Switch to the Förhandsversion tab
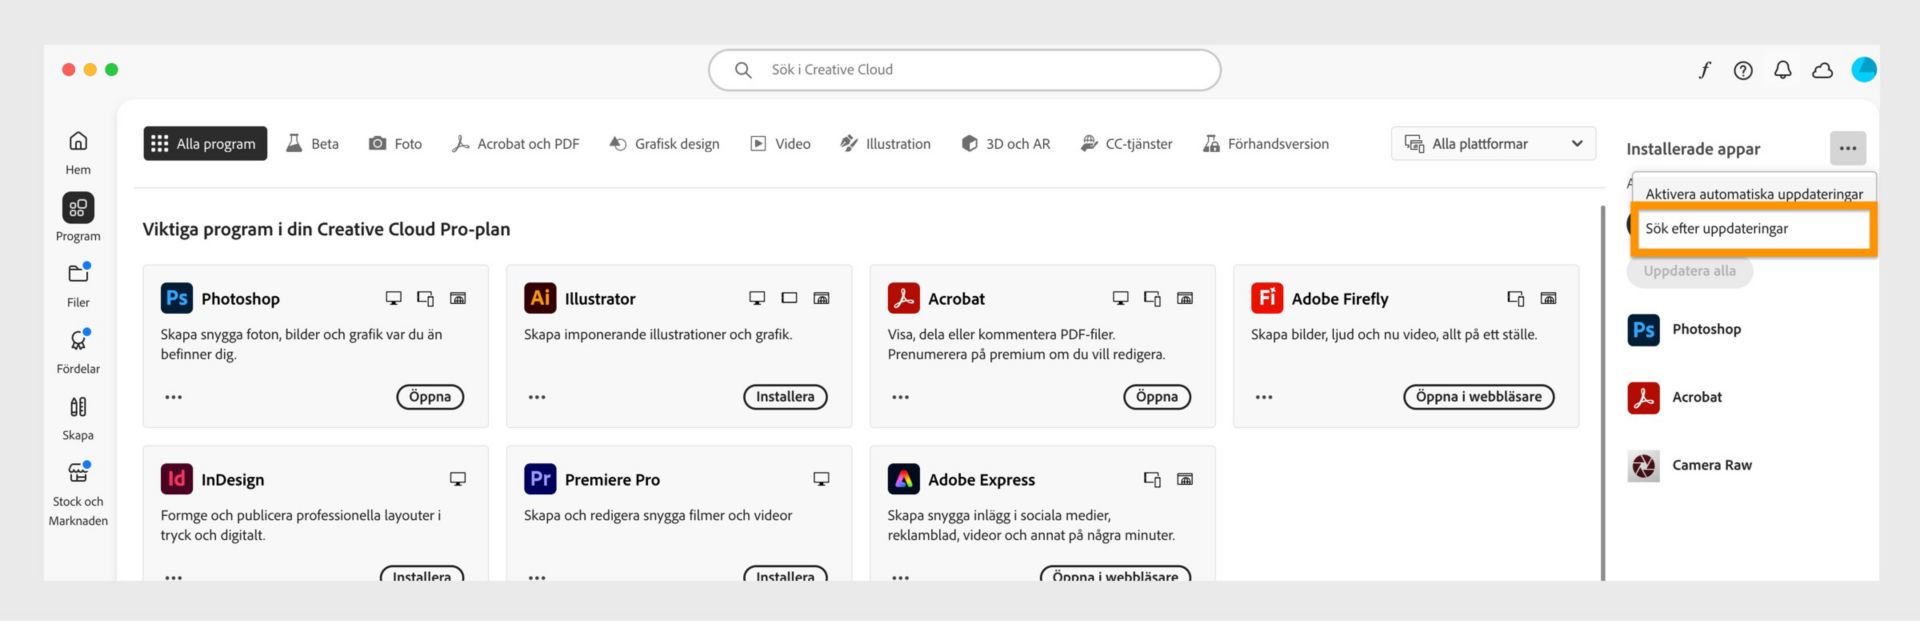Viewport: 1920px width, 621px height. (x=1266, y=143)
